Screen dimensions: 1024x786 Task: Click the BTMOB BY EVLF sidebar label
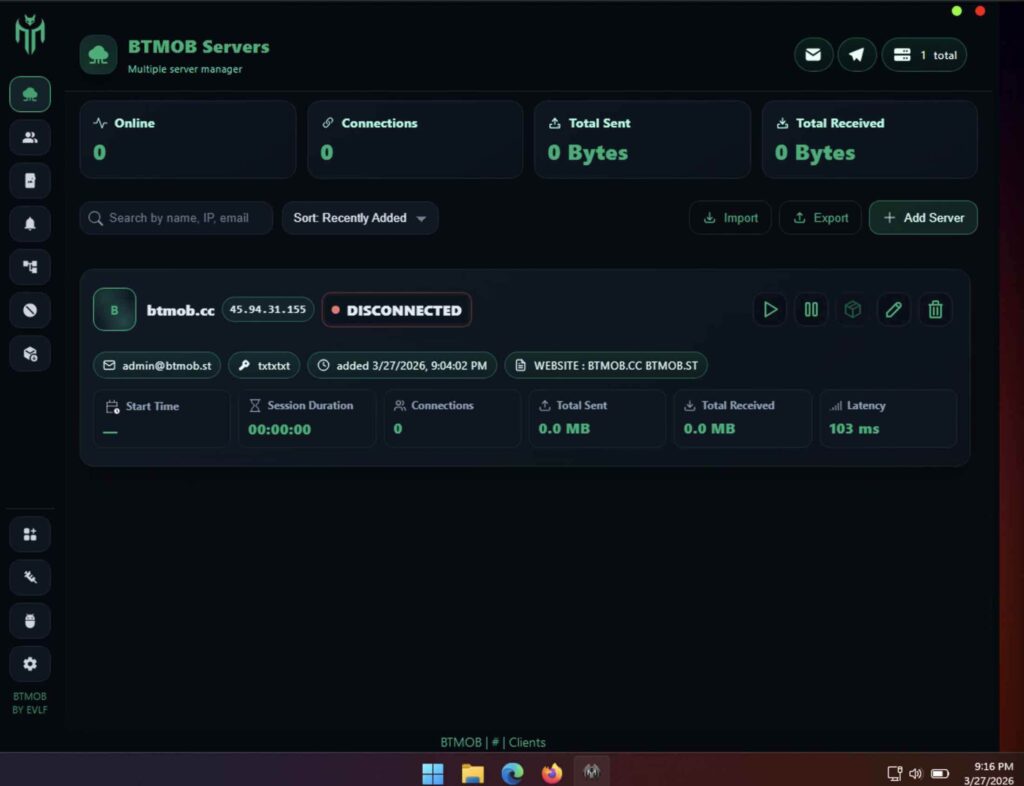point(30,703)
